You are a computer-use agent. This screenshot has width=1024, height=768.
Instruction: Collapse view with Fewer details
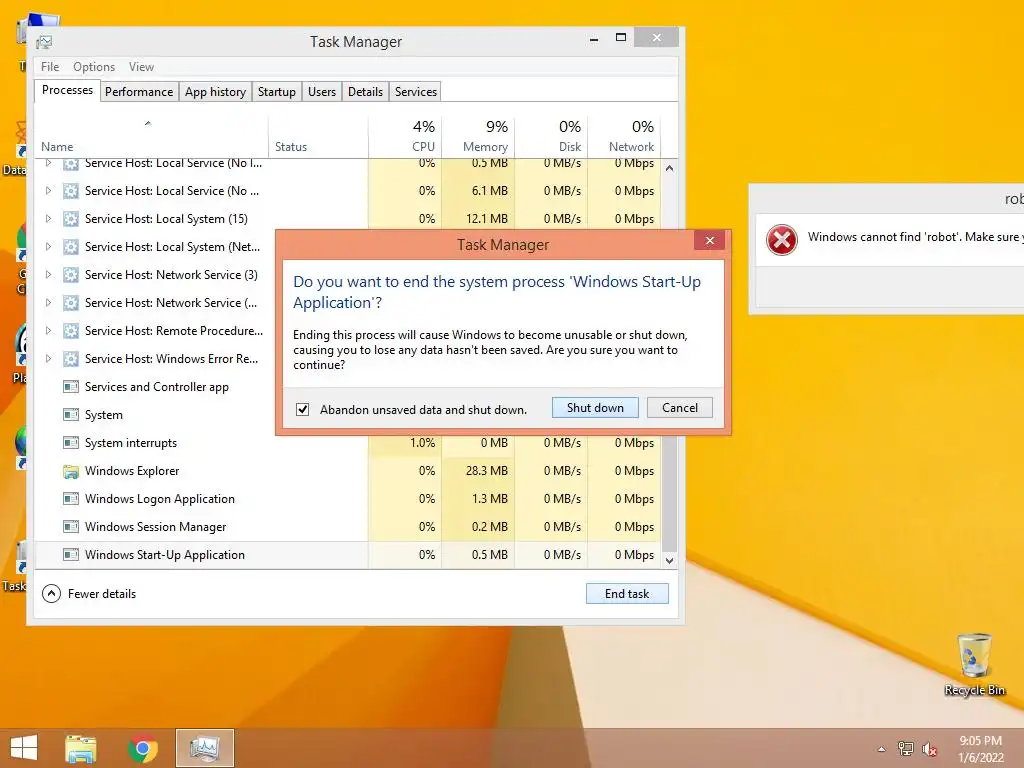(89, 594)
